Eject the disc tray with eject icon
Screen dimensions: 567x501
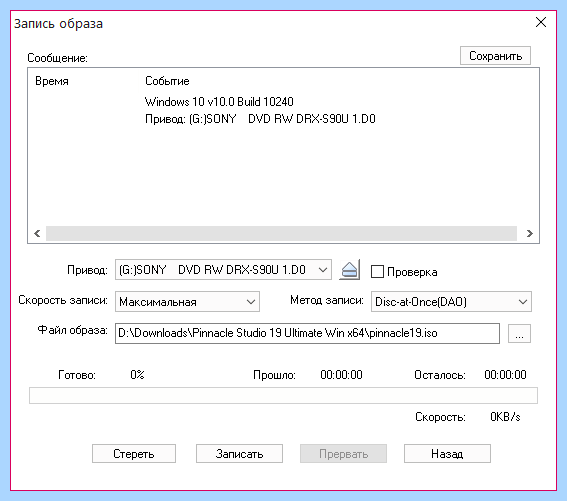pyautogui.click(x=349, y=270)
